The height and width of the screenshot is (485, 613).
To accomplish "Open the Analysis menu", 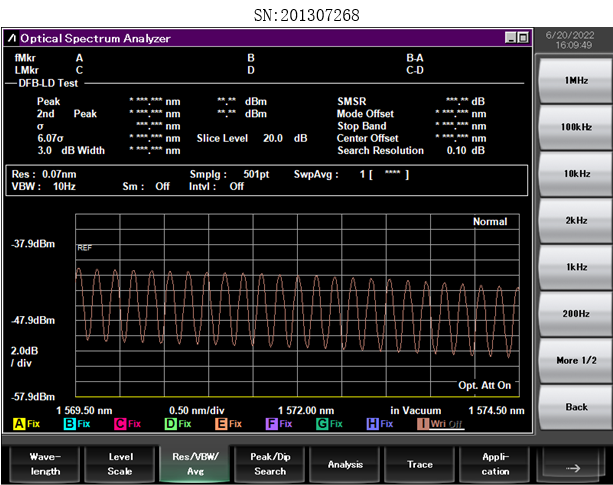I will point(345,464).
